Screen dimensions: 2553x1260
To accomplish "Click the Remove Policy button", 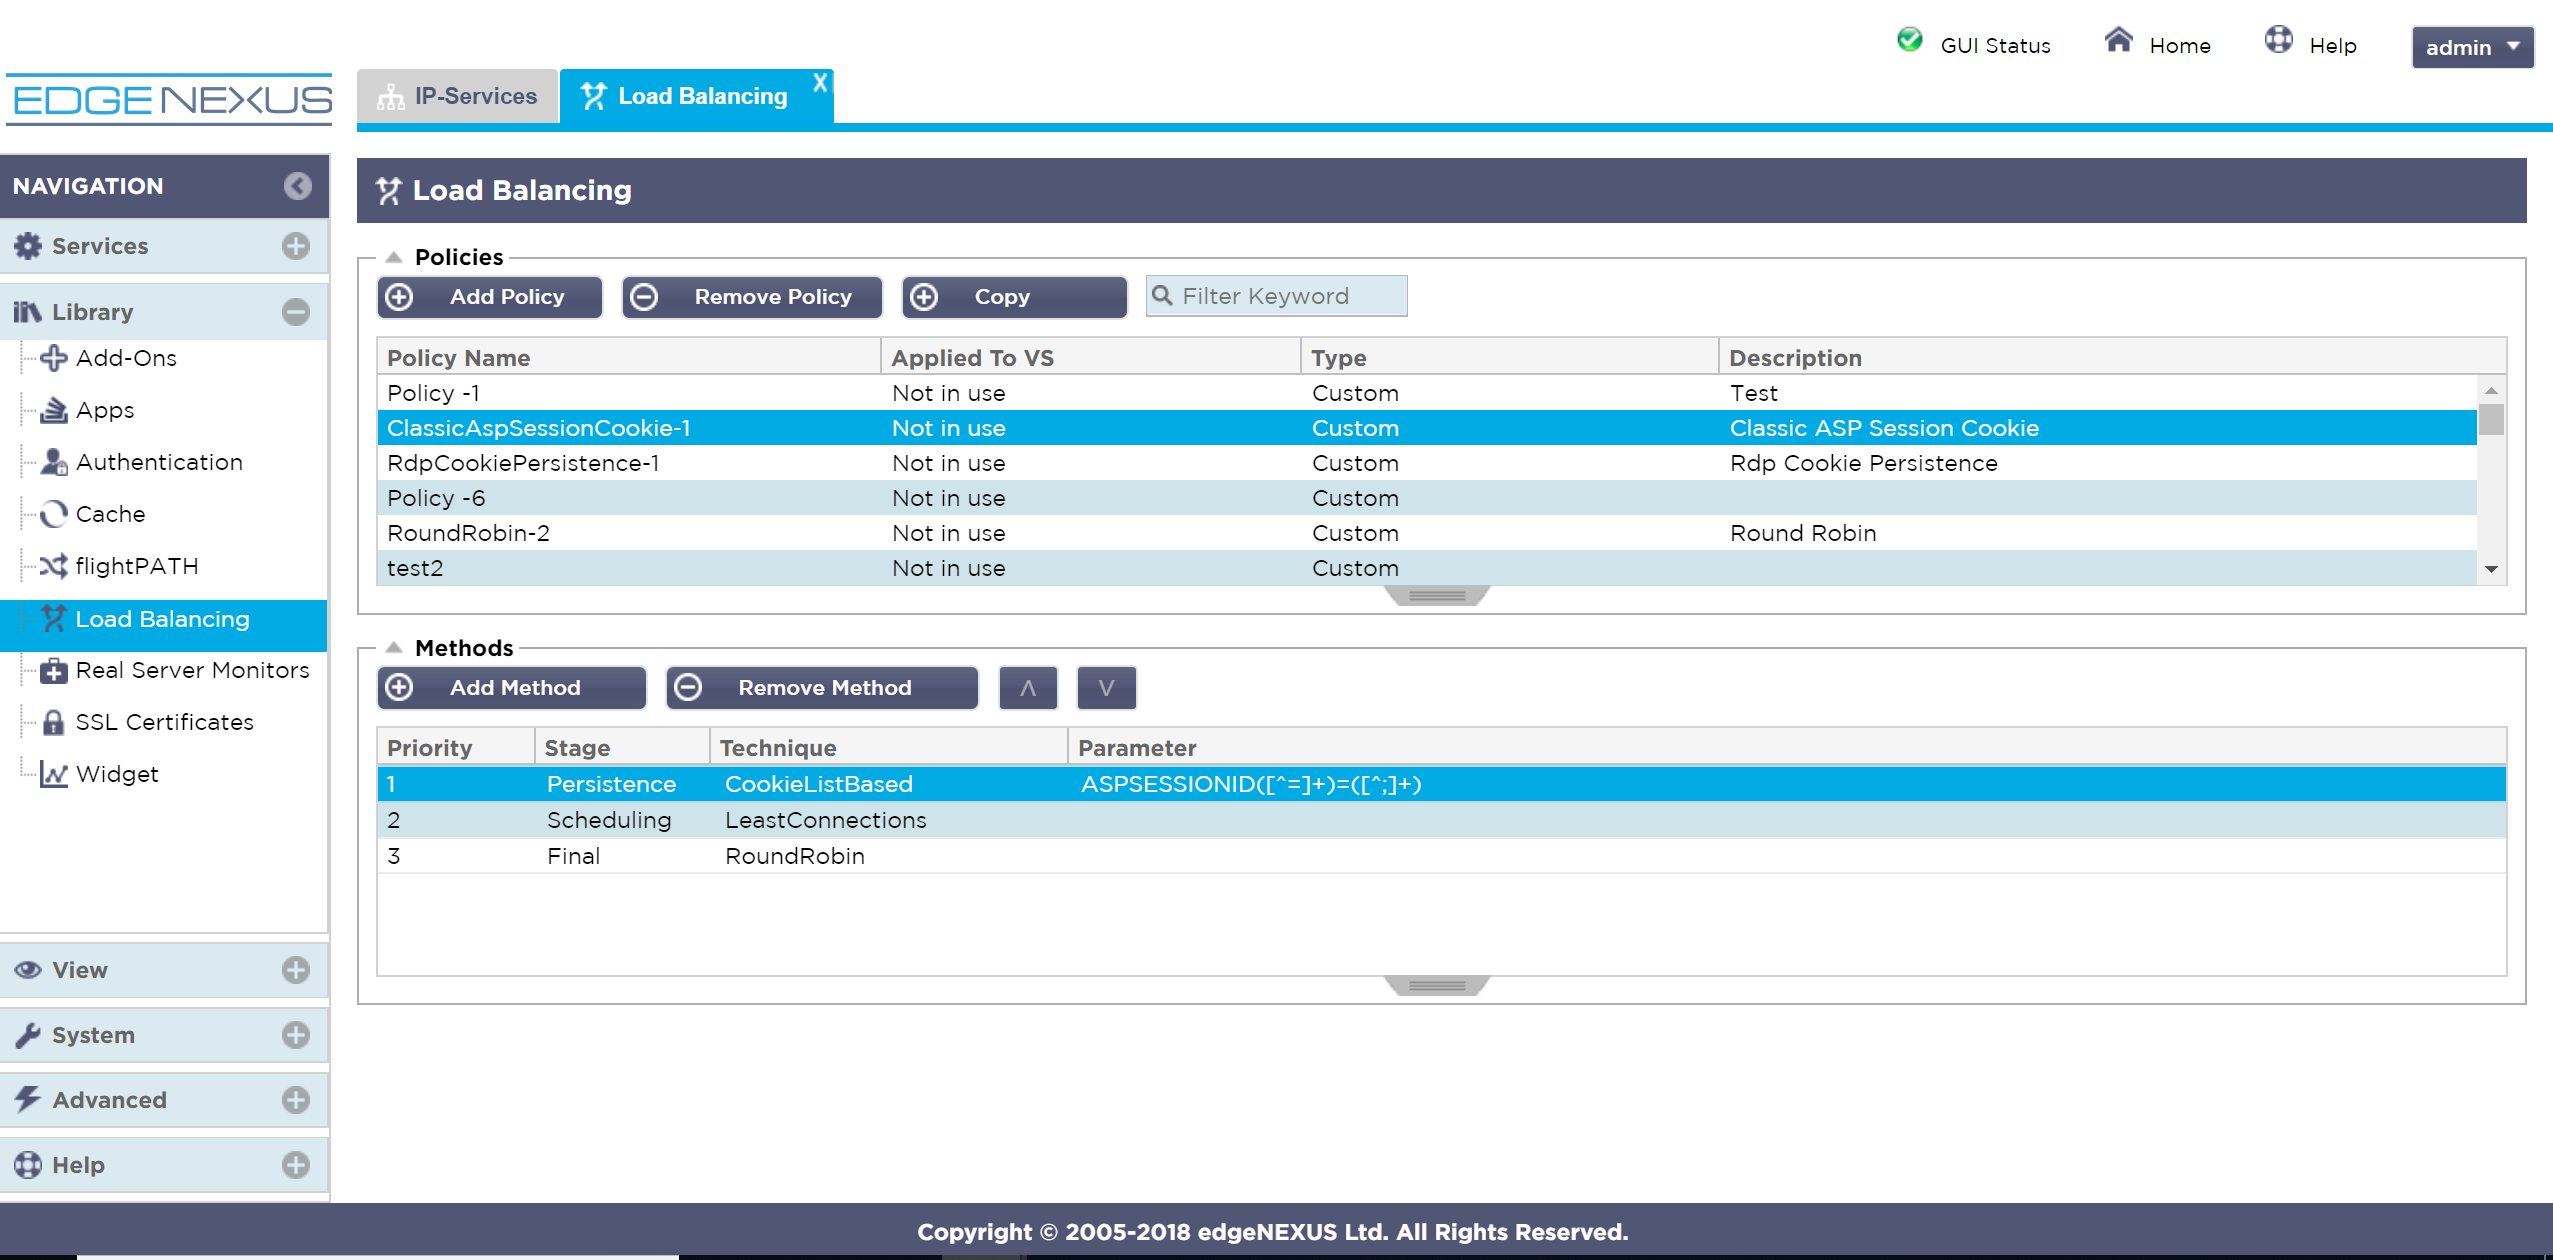I will [752, 297].
